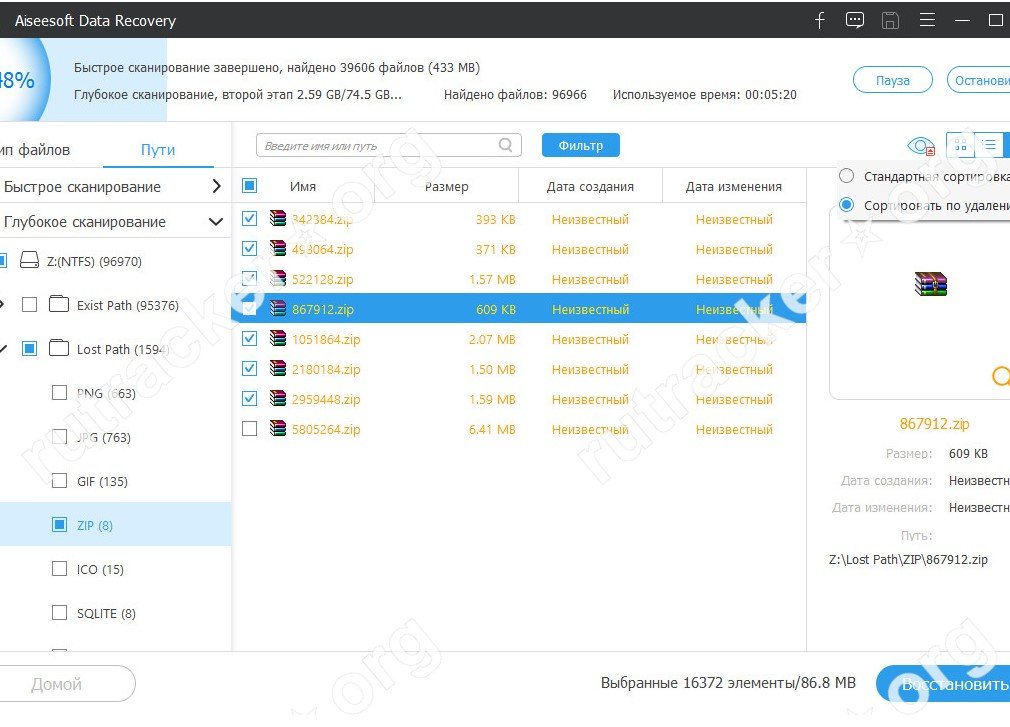The height and width of the screenshot is (727, 1010).
Task: Uncheck the 2180184.zip checkbox
Action: tap(249, 368)
